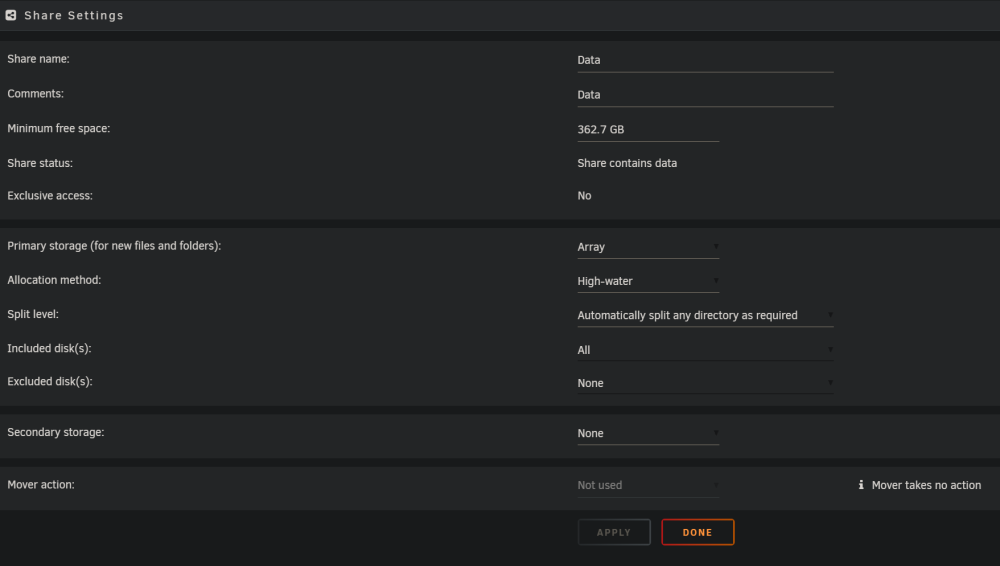This screenshot has width=1000, height=566.
Task: Click the 'Share contains data' status text
Action: click(627, 163)
